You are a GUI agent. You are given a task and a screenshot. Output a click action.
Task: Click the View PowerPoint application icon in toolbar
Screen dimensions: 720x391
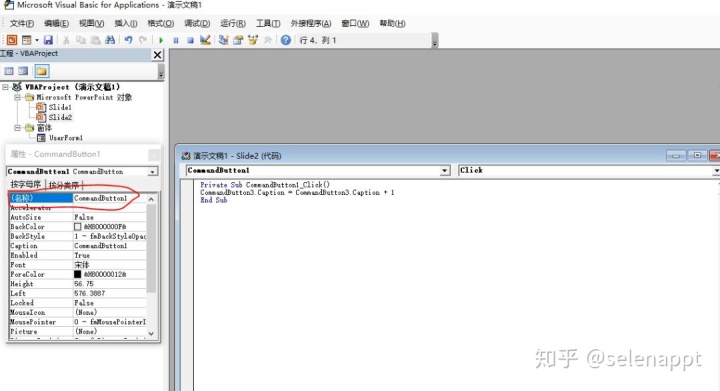point(11,40)
